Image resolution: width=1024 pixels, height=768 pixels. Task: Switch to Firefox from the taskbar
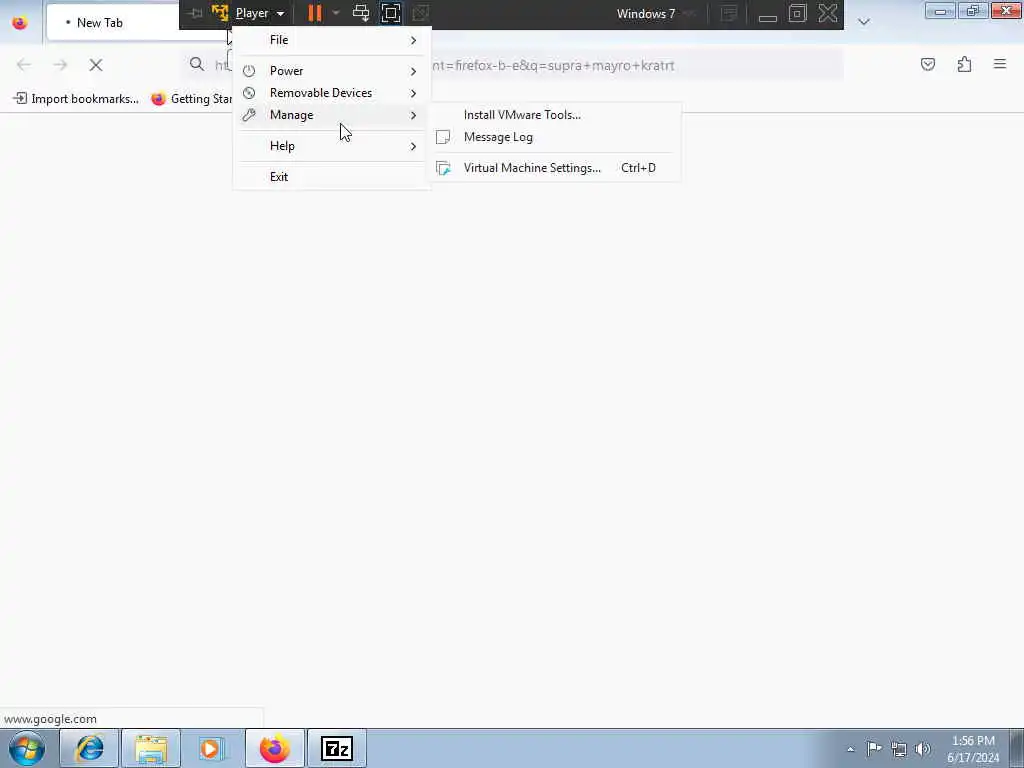coord(274,748)
